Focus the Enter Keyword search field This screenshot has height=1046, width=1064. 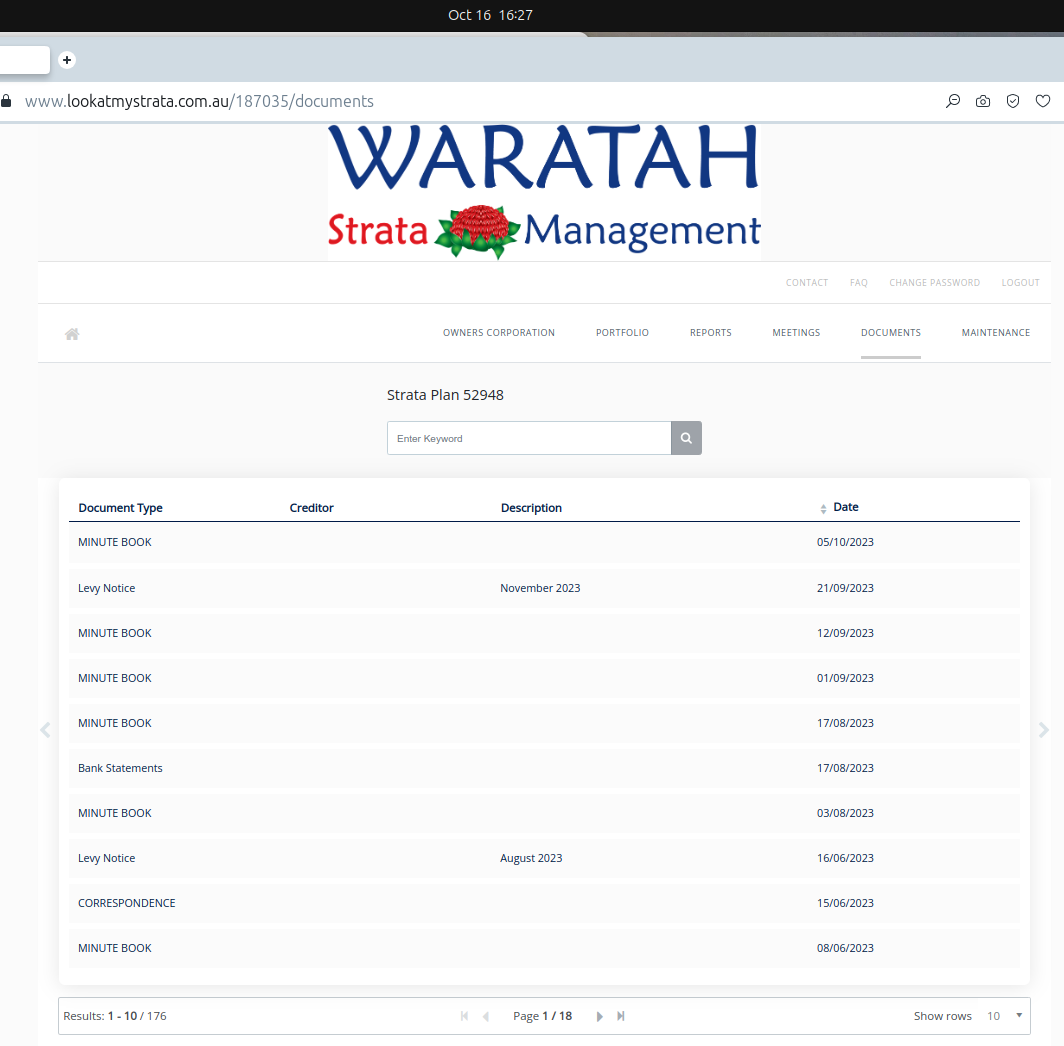pos(529,438)
